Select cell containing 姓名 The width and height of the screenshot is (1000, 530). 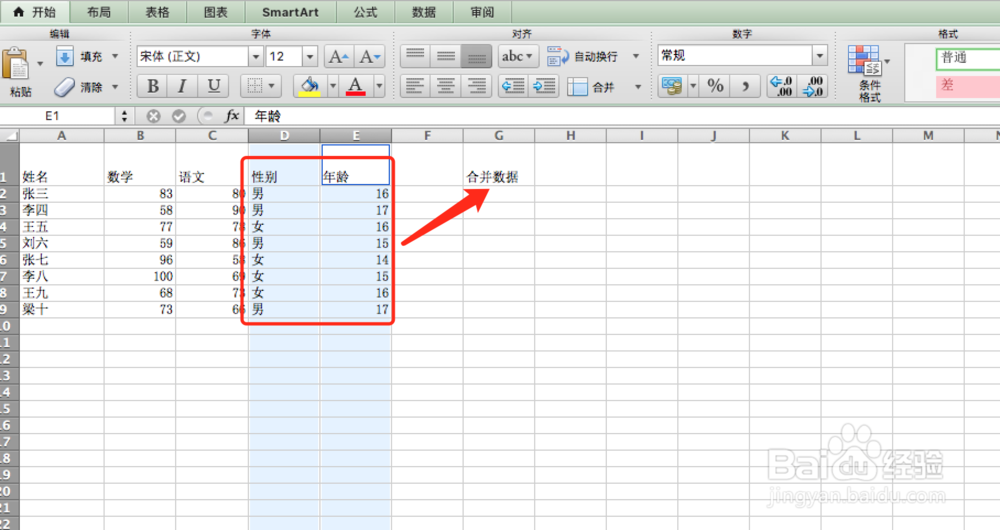[x=62, y=164]
